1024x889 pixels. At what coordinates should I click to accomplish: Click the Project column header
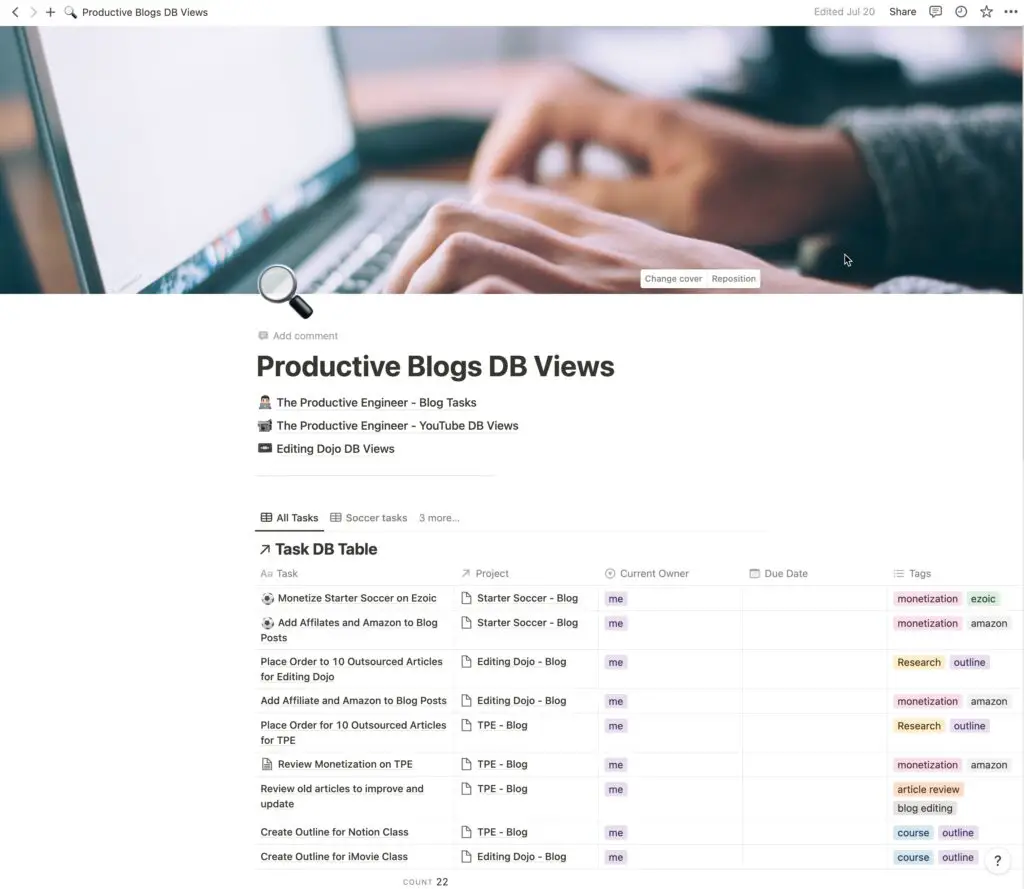(x=485, y=574)
